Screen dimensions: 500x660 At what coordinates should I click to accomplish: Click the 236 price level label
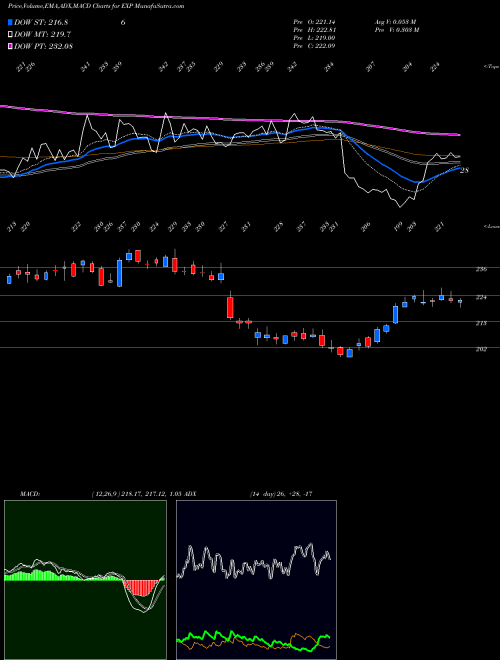481,269
